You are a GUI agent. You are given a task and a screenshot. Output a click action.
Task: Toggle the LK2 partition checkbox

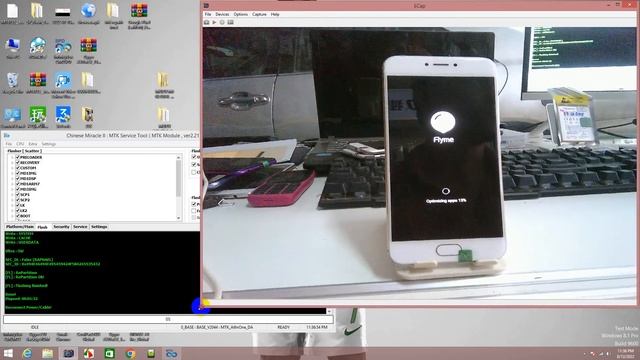click(x=18, y=211)
